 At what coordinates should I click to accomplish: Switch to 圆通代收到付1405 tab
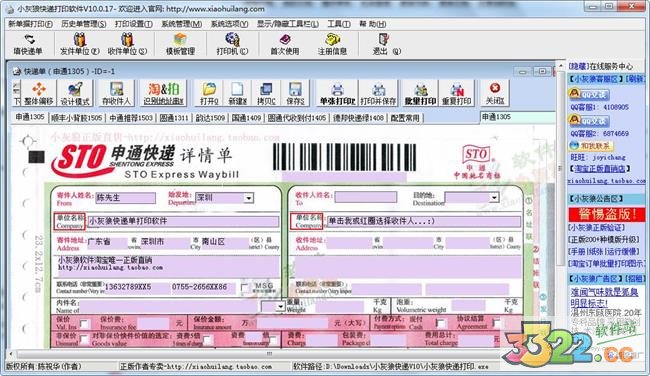tap(297, 118)
